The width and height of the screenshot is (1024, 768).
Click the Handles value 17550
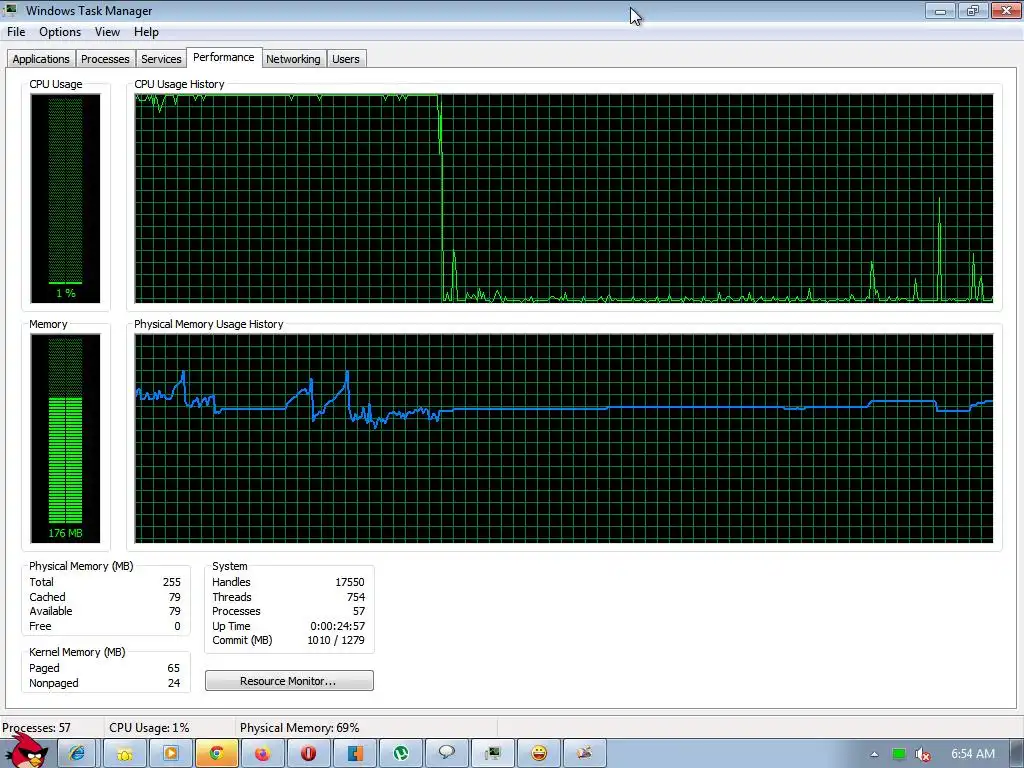pos(349,582)
